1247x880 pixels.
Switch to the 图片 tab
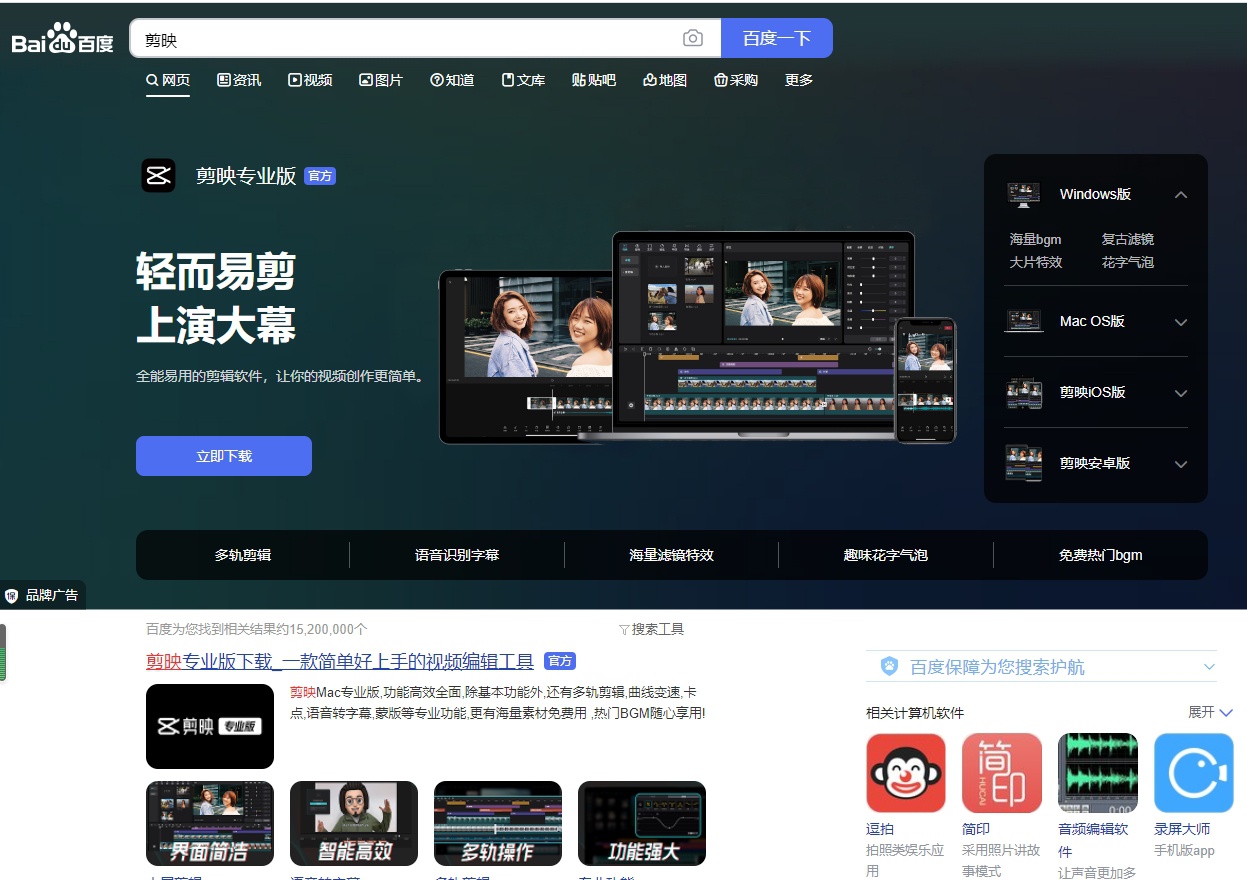[381, 80]
